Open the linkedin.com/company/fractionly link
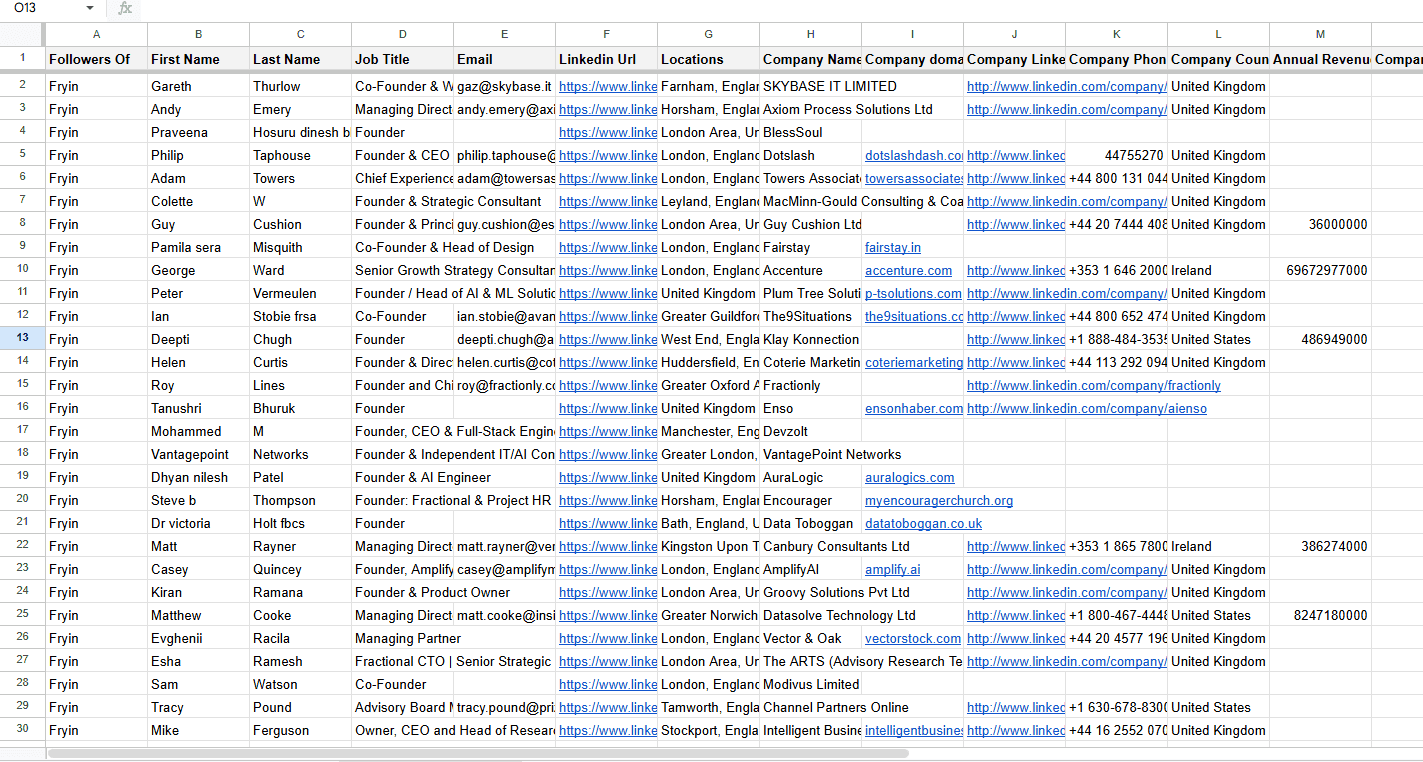Image resolution: width=1423 pixels, height=762 pixels. click(x=1094, y=385)
